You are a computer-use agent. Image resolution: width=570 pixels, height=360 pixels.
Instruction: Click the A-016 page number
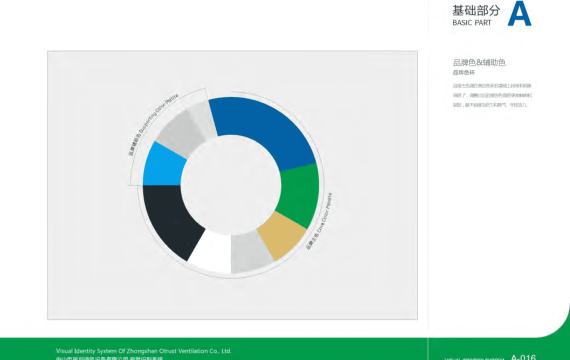coord(523,357)
